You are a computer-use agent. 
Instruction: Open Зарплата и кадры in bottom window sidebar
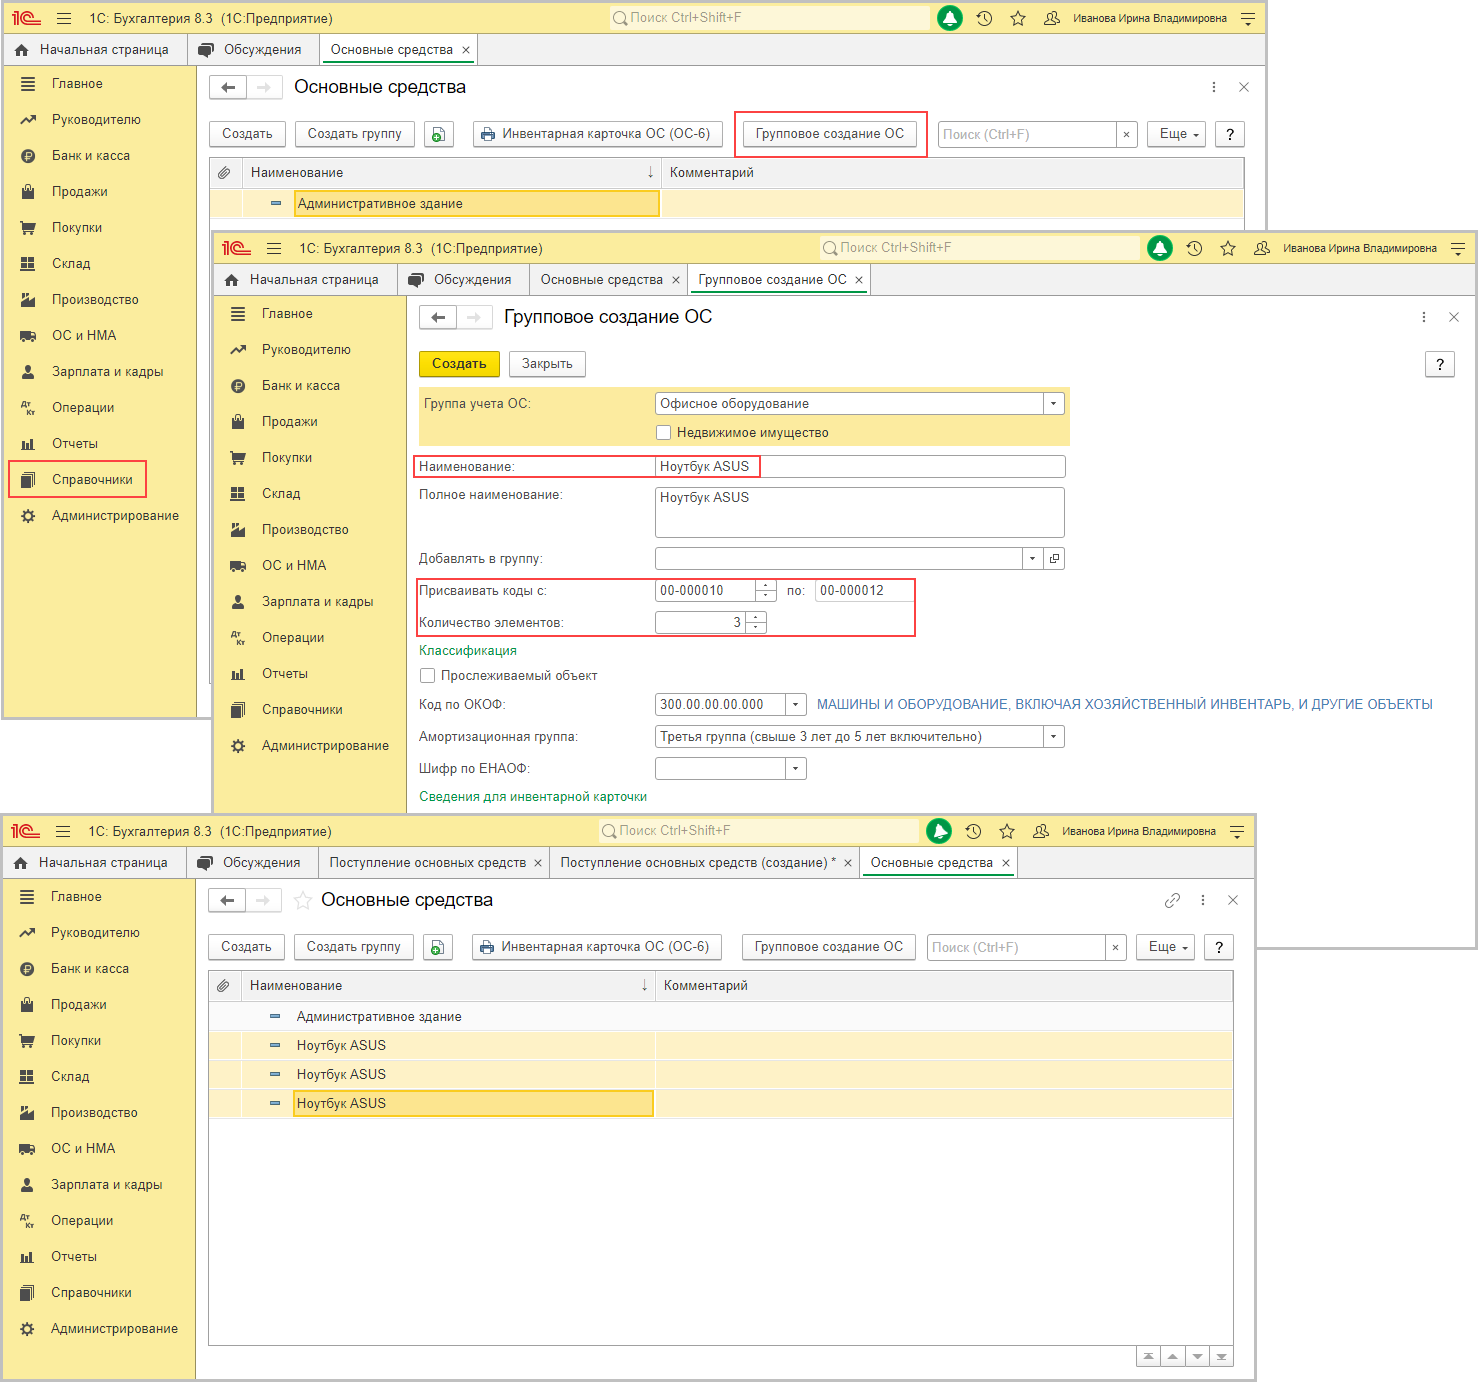pos(107,1185)
